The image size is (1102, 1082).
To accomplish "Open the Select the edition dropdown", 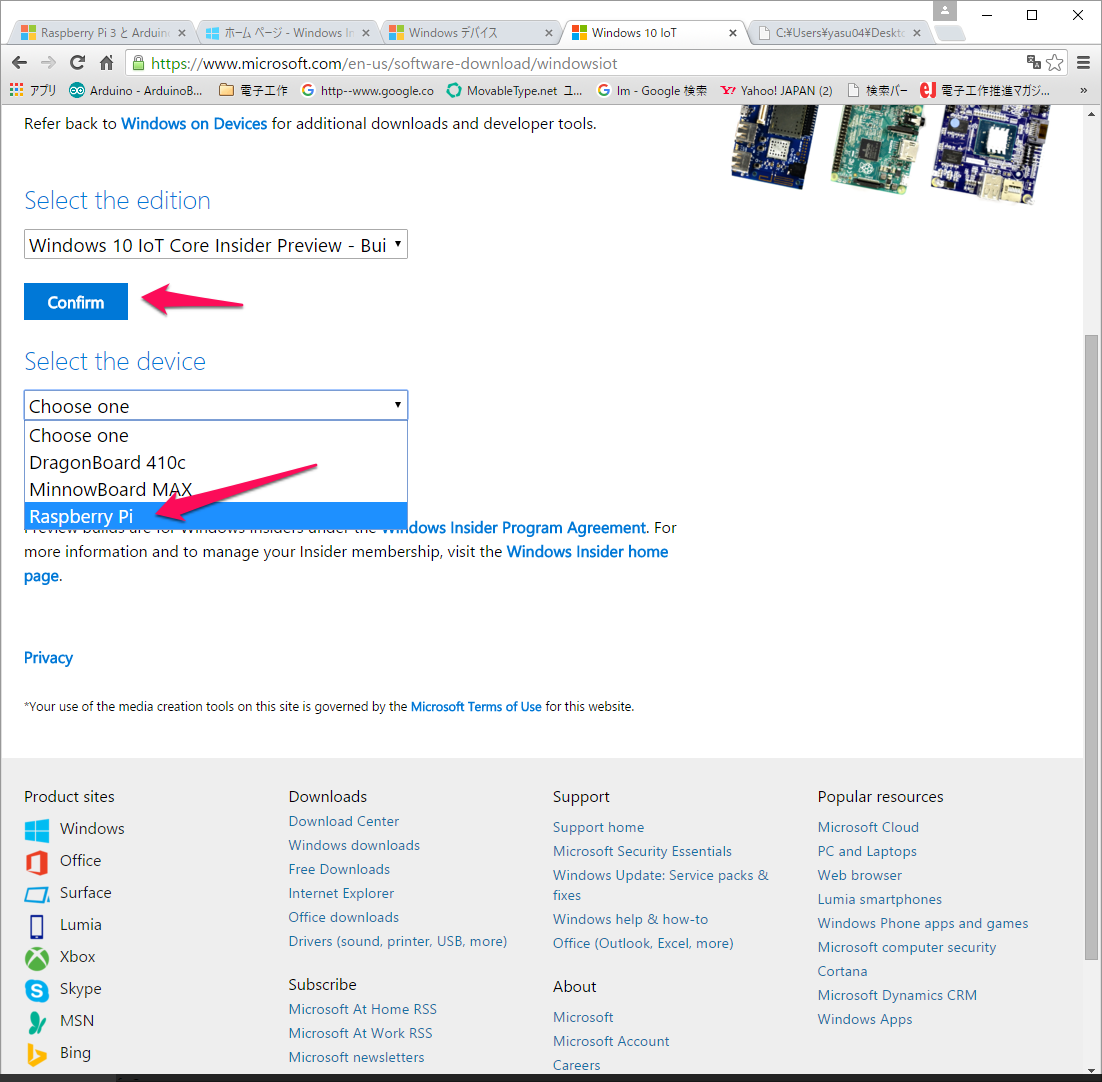I will (216, 245).
